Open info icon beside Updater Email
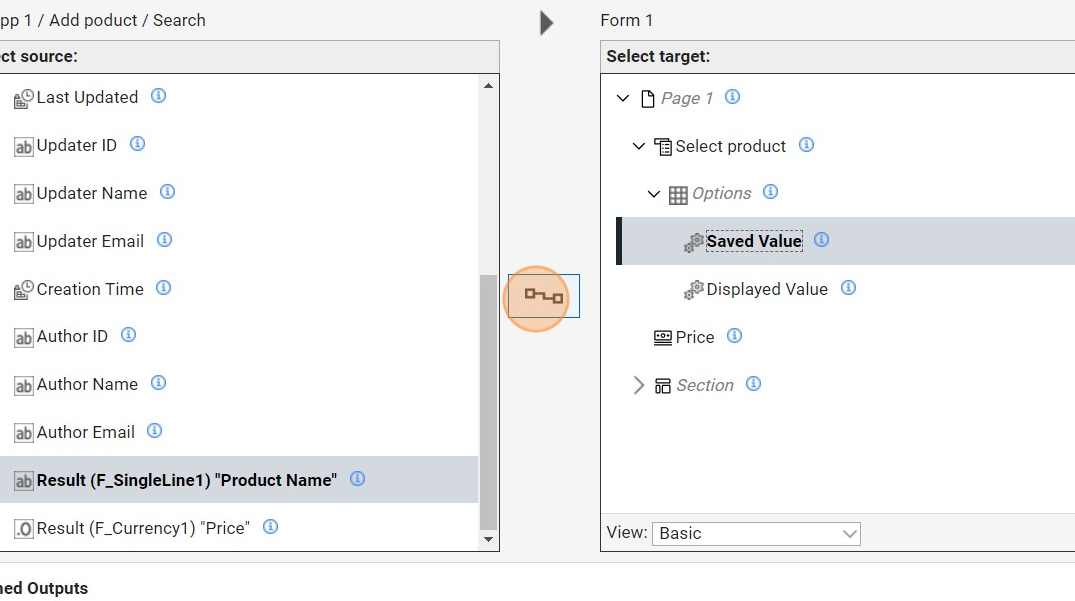 [x=164, y=240]
